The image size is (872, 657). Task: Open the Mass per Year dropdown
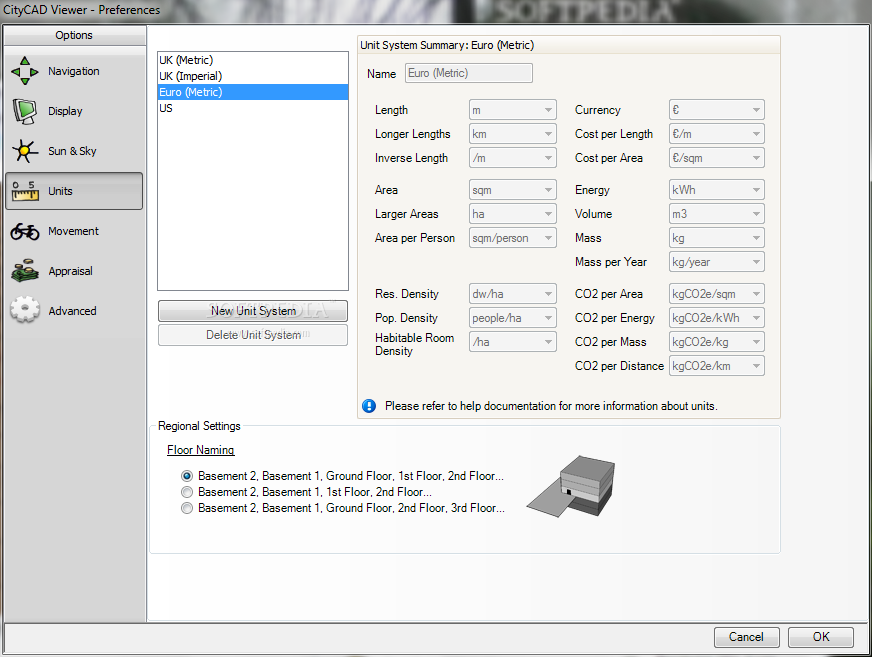coord(716,262)
